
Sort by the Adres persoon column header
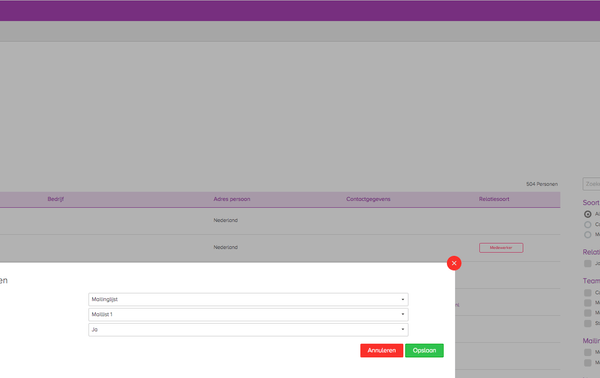(x=232, y=199)
